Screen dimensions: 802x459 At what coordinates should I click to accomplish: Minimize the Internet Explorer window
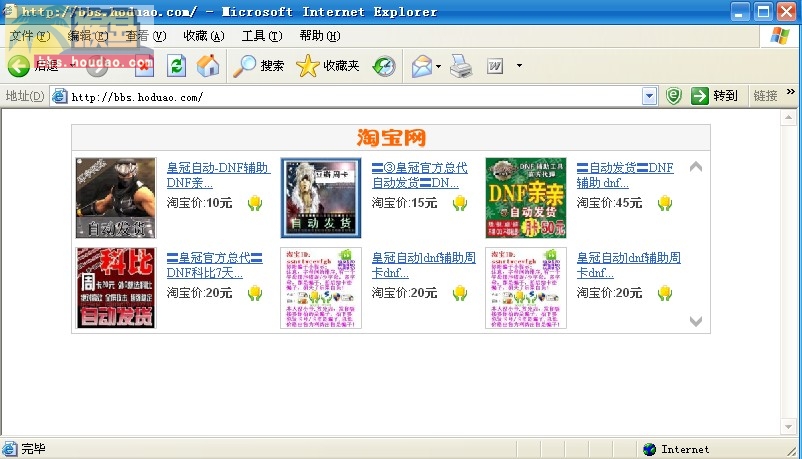coord(739,12)
